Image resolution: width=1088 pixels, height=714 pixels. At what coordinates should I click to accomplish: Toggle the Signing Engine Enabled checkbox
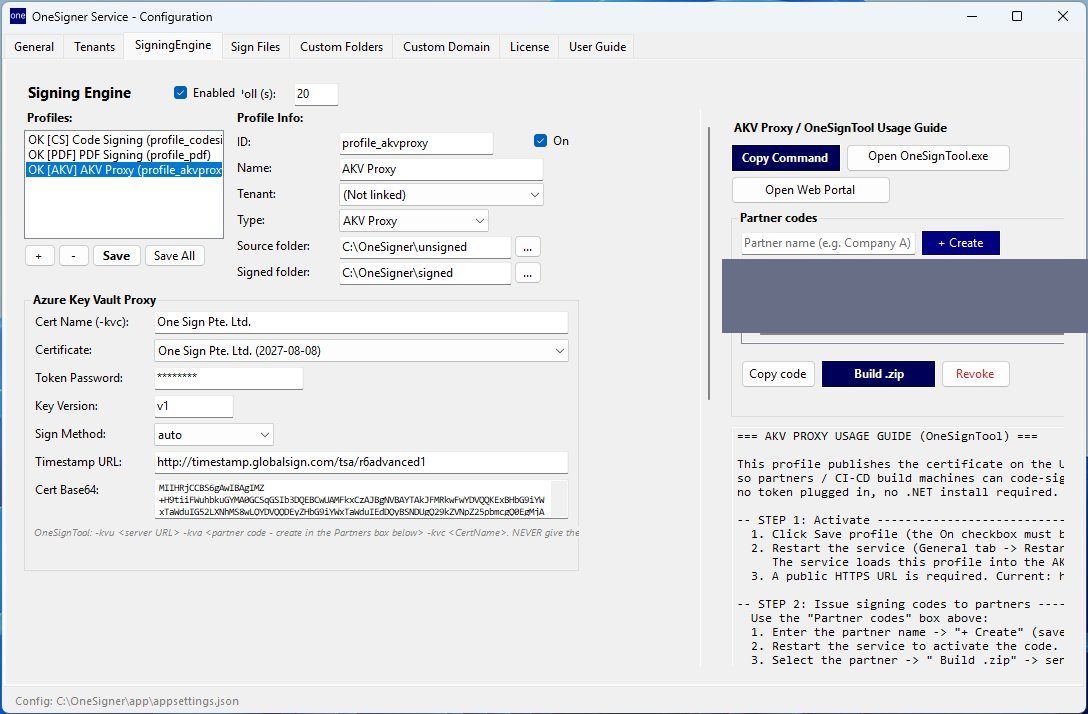tap(180, 93)
